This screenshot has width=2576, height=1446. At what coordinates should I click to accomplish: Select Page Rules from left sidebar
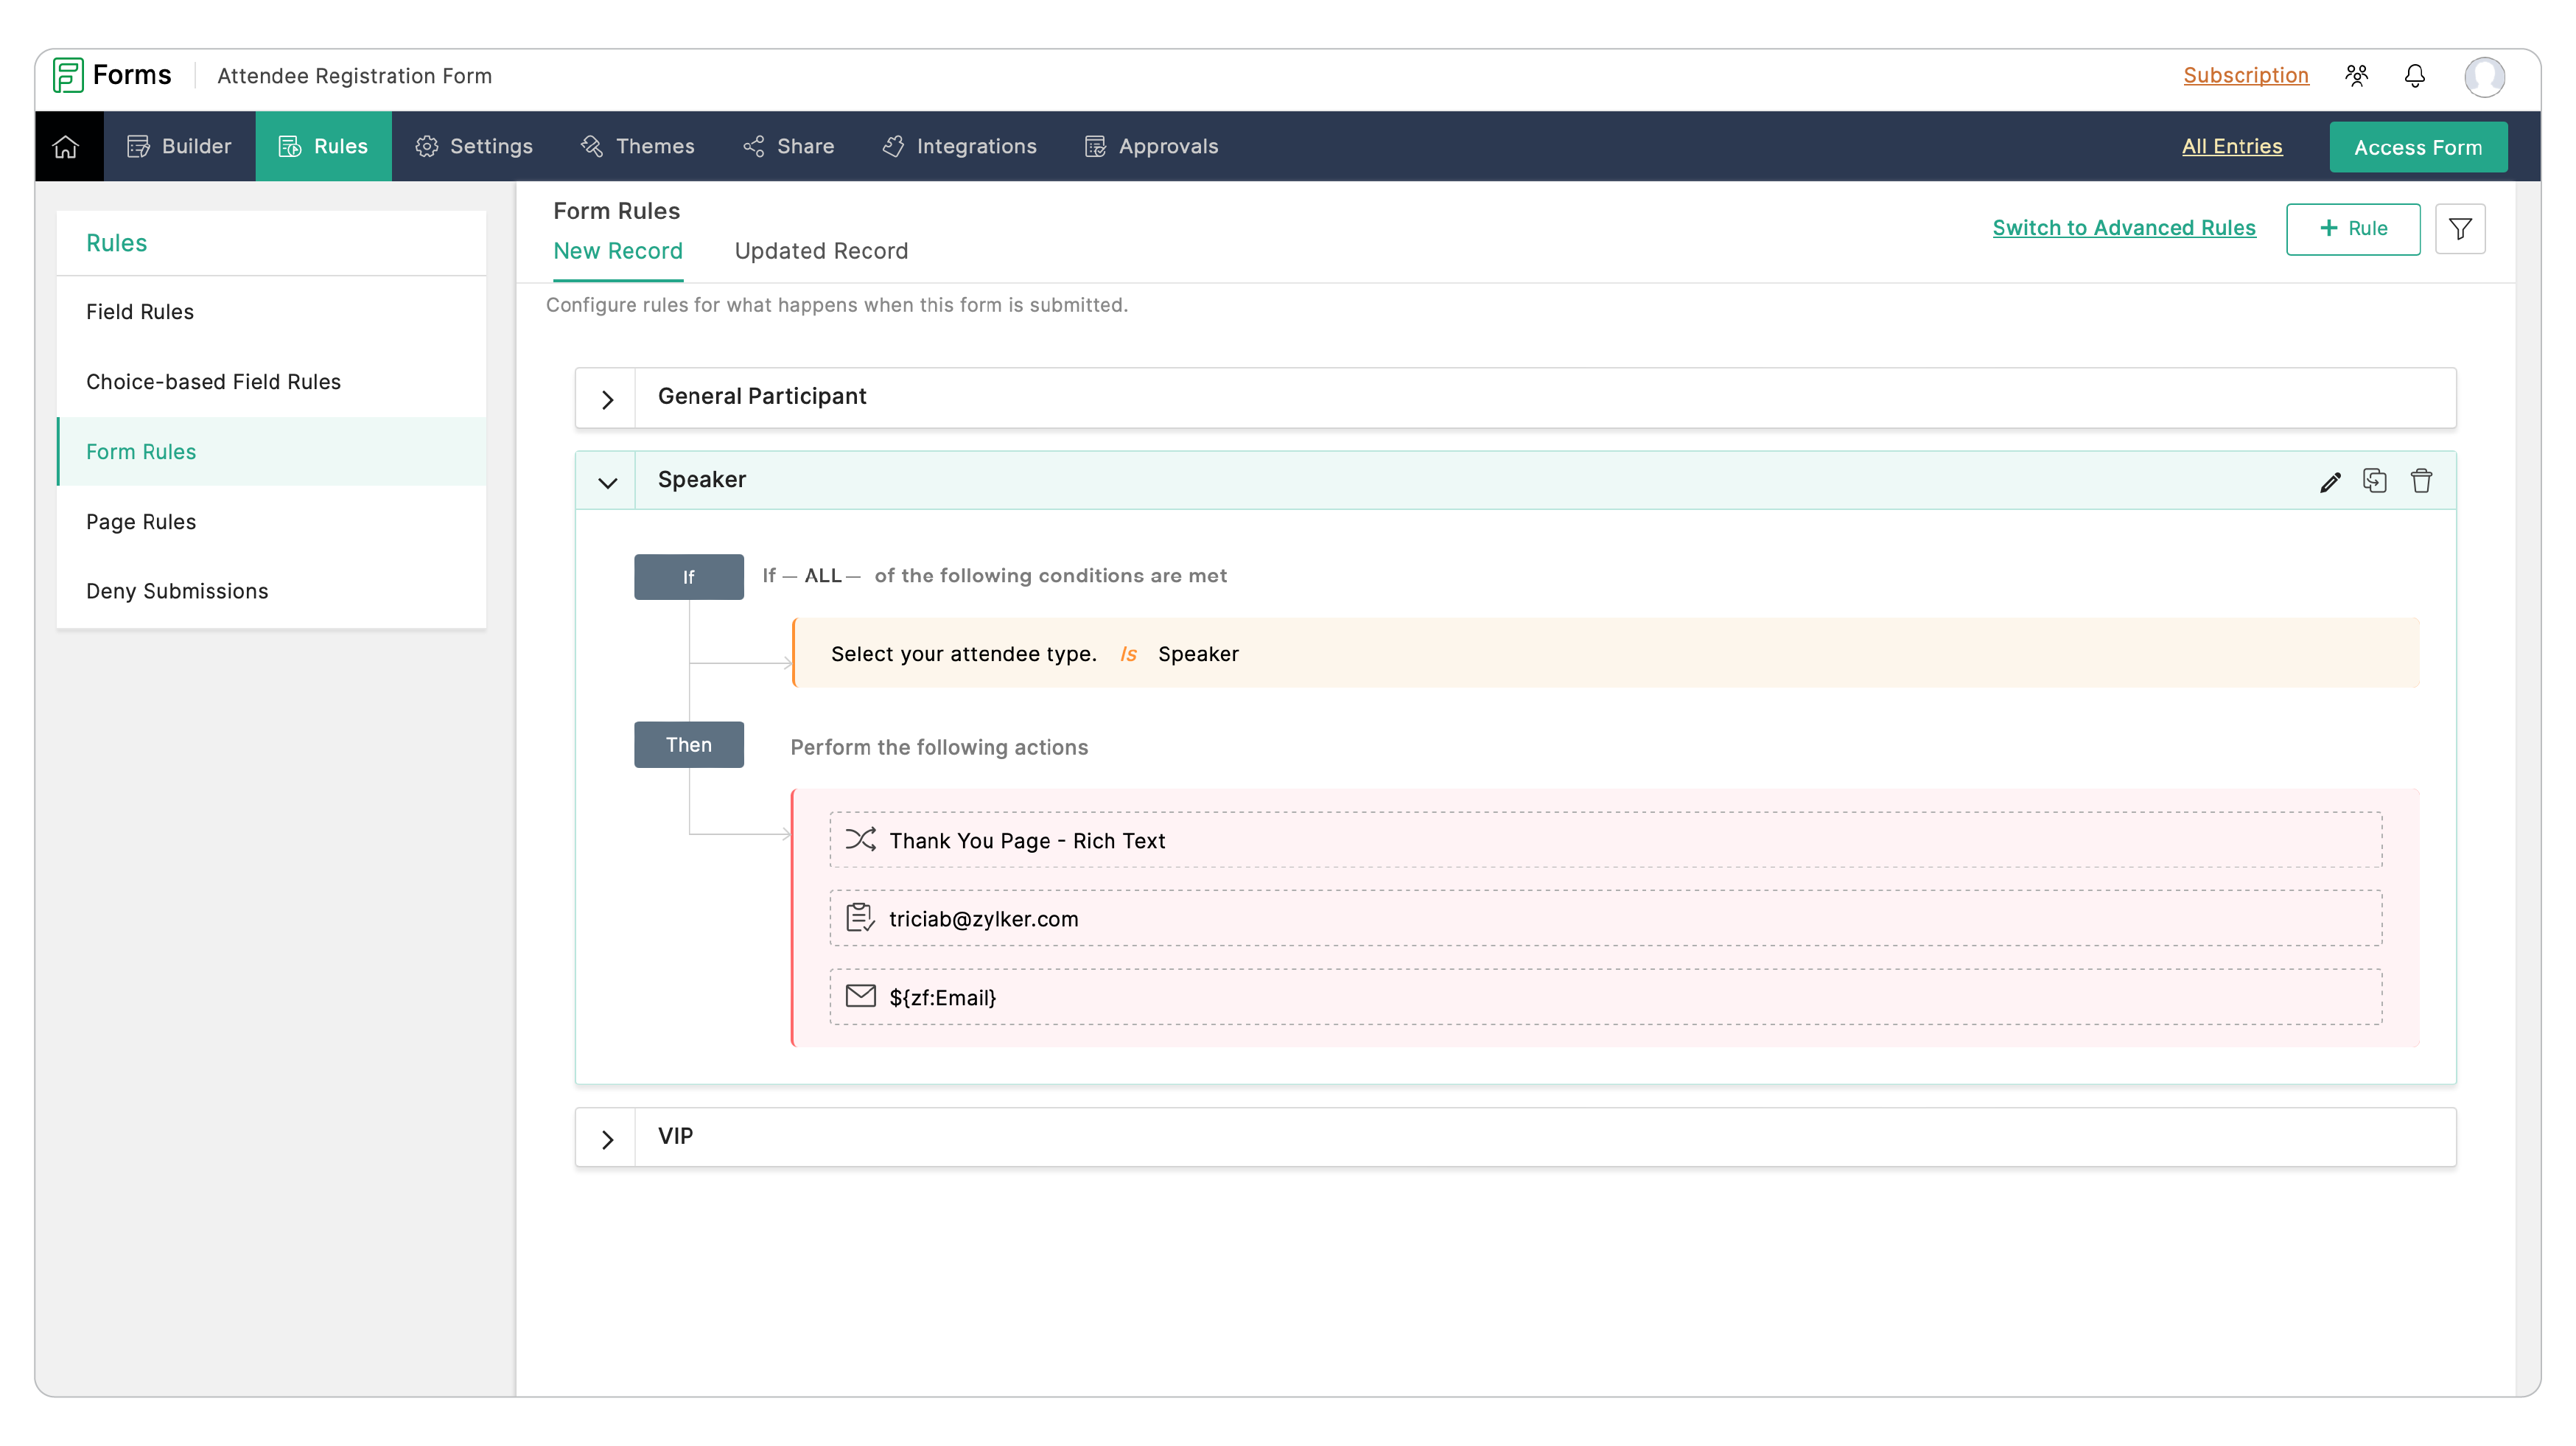coord(141,520)
